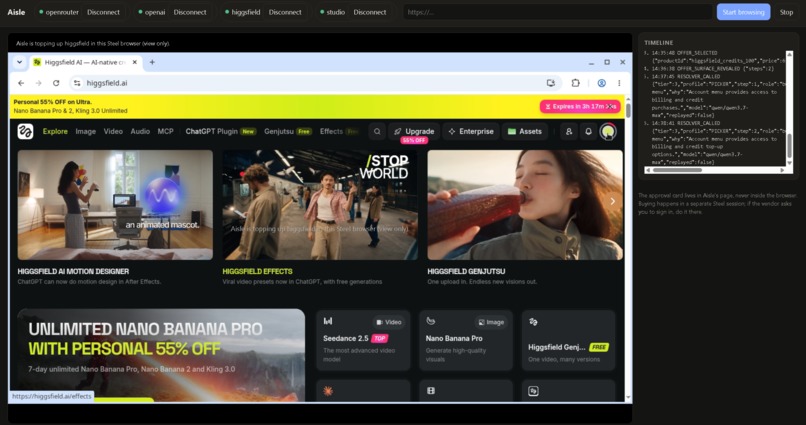Click the Unlimited Nano Banana Pro banner

[161, 355]
